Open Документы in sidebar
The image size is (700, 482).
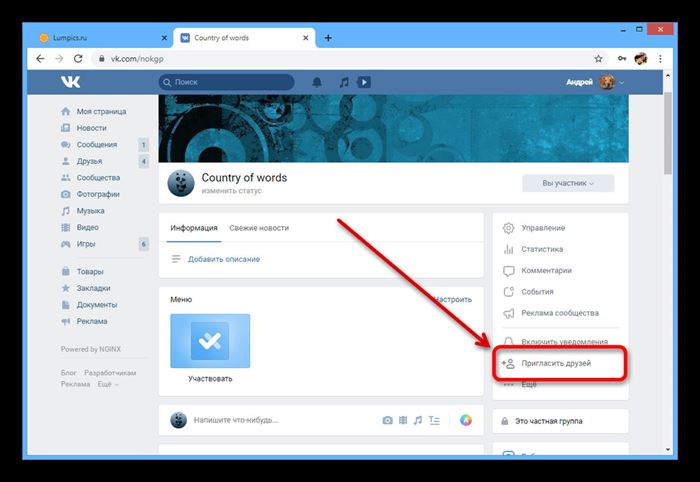point(97,304)
